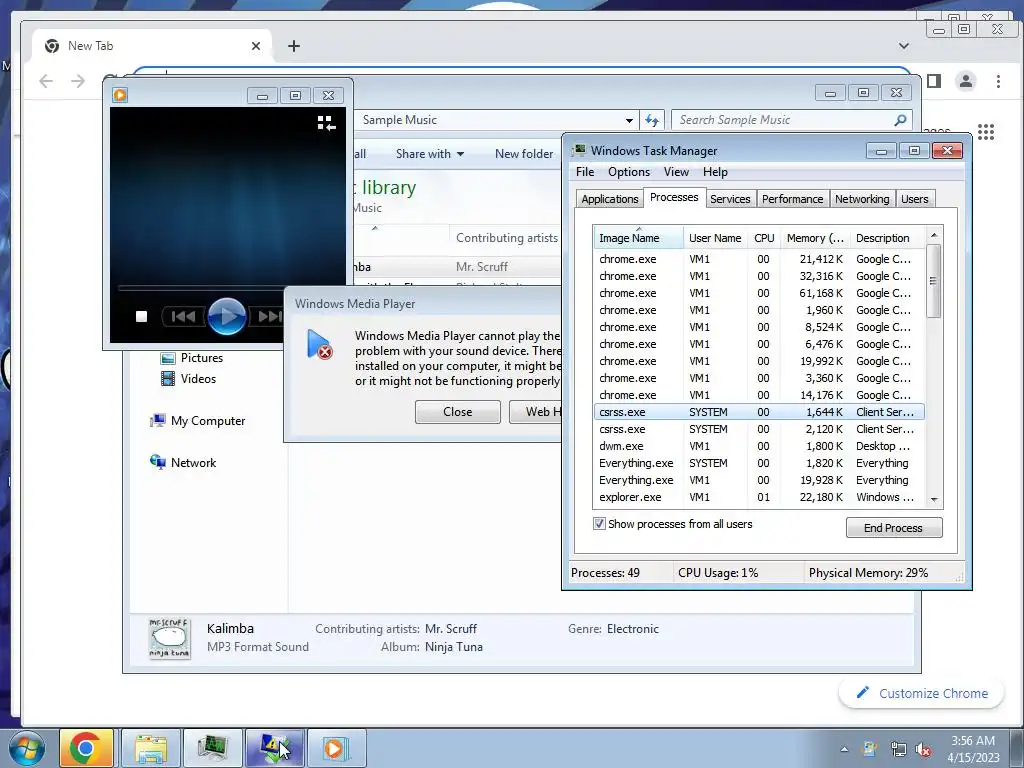Select My Computer in navigation pane

click(198, 421)
